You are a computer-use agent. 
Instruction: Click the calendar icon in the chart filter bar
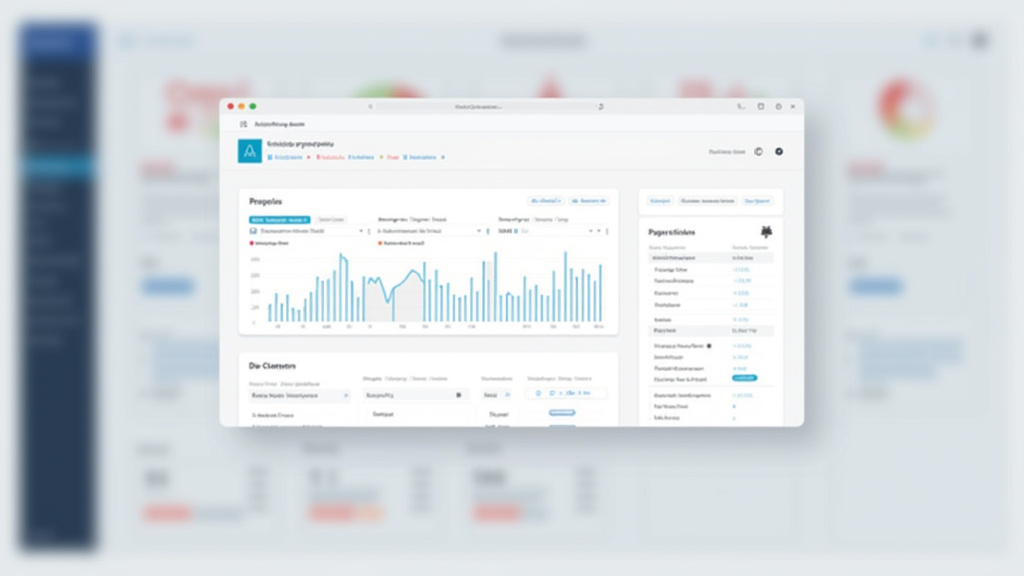255,230
